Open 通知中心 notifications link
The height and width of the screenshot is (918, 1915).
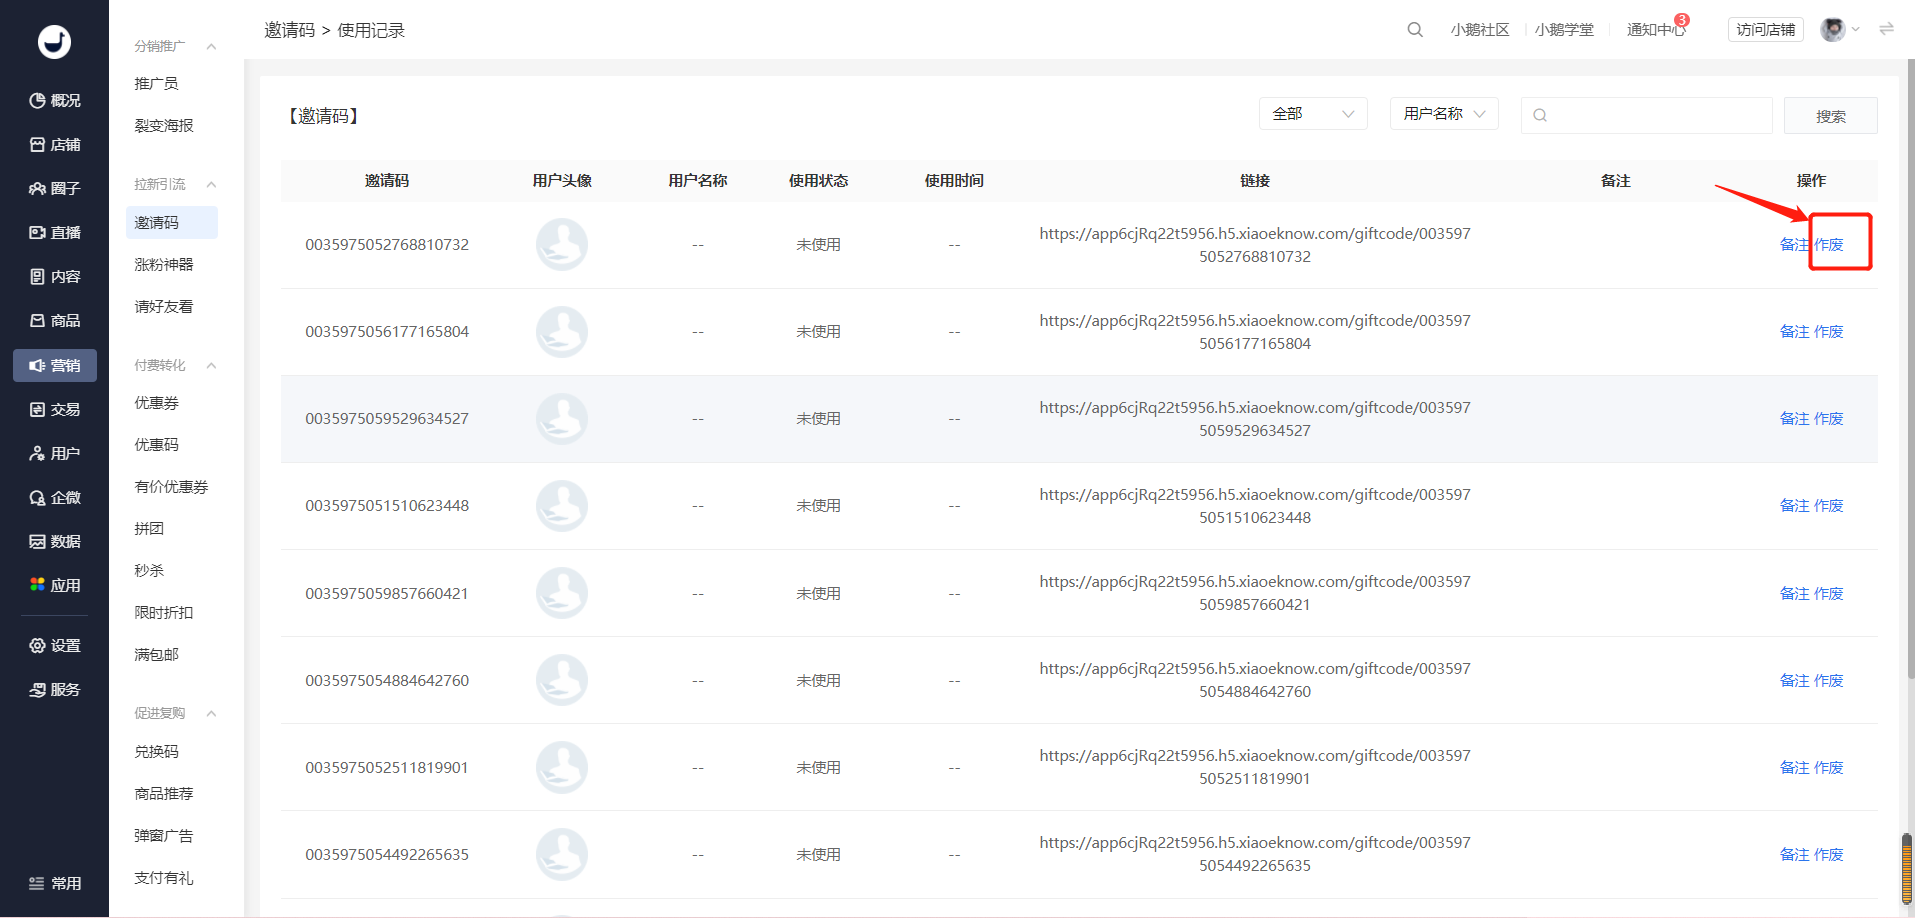click(1656, 30)
